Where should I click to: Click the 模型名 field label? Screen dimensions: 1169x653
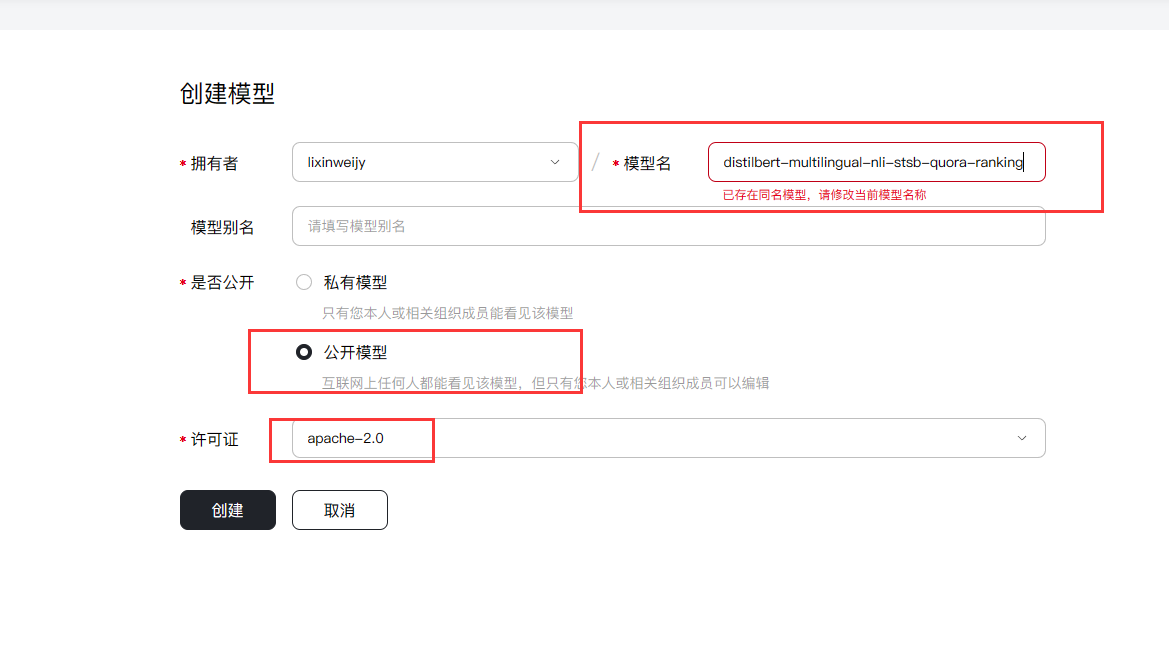click(x=647, y=163)
